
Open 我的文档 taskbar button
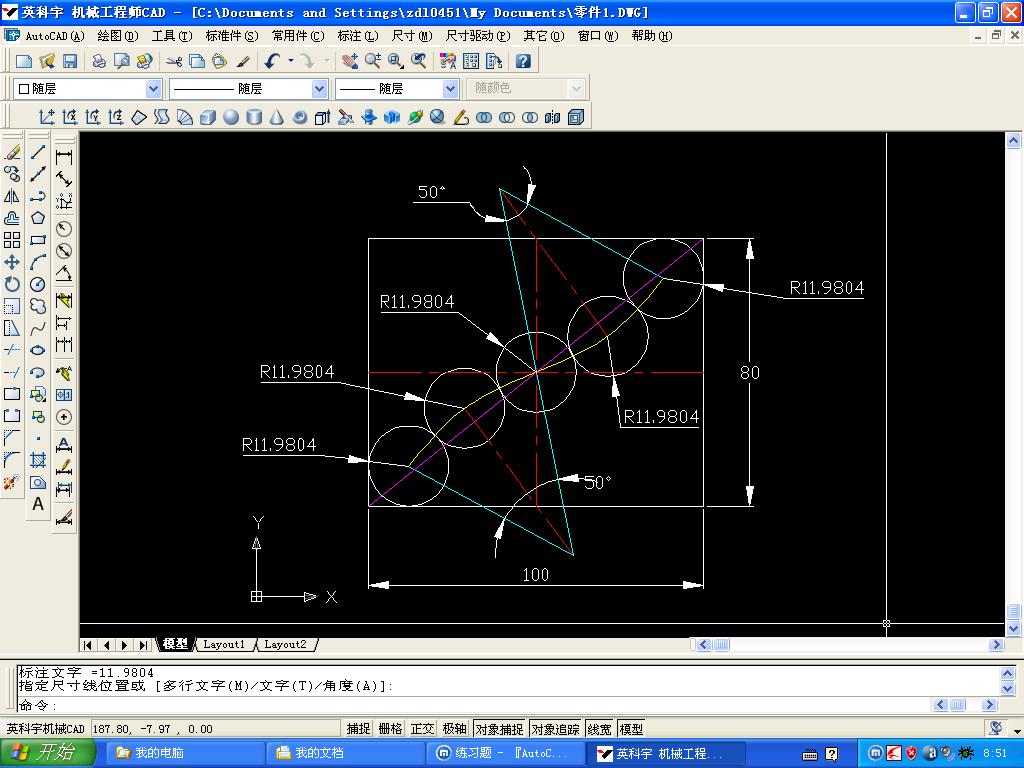(x=345, y=753)
